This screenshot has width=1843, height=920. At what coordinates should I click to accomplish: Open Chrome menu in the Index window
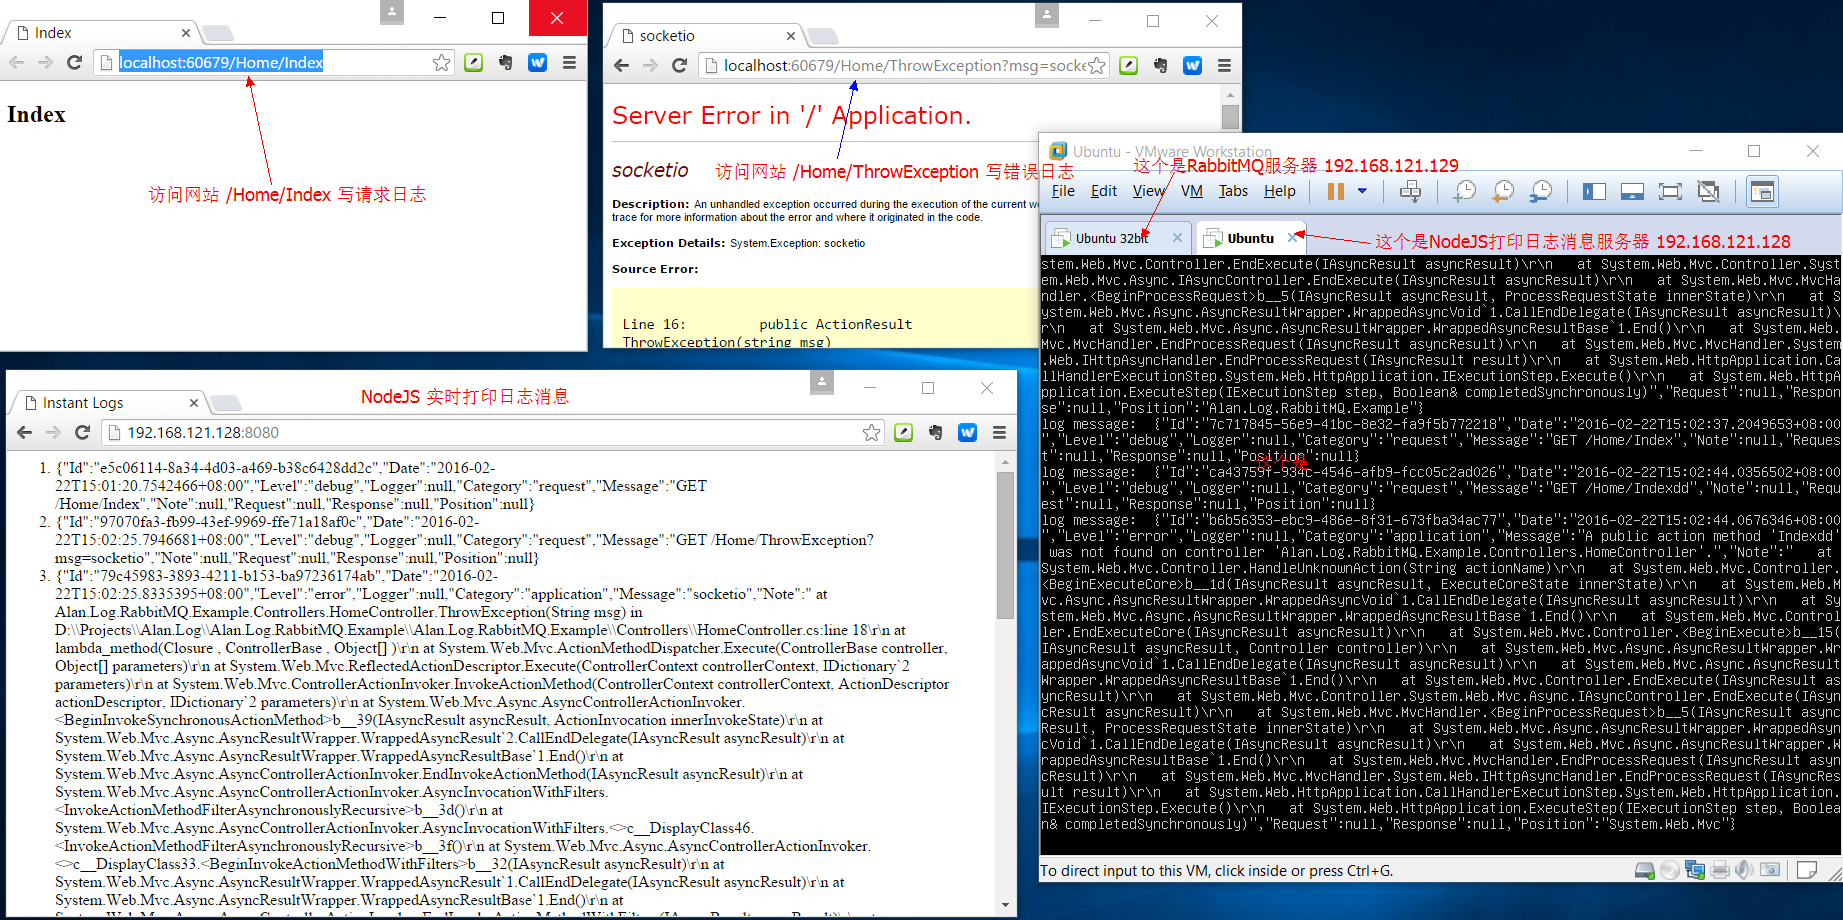pyautogui.click(x=569, y=62)
